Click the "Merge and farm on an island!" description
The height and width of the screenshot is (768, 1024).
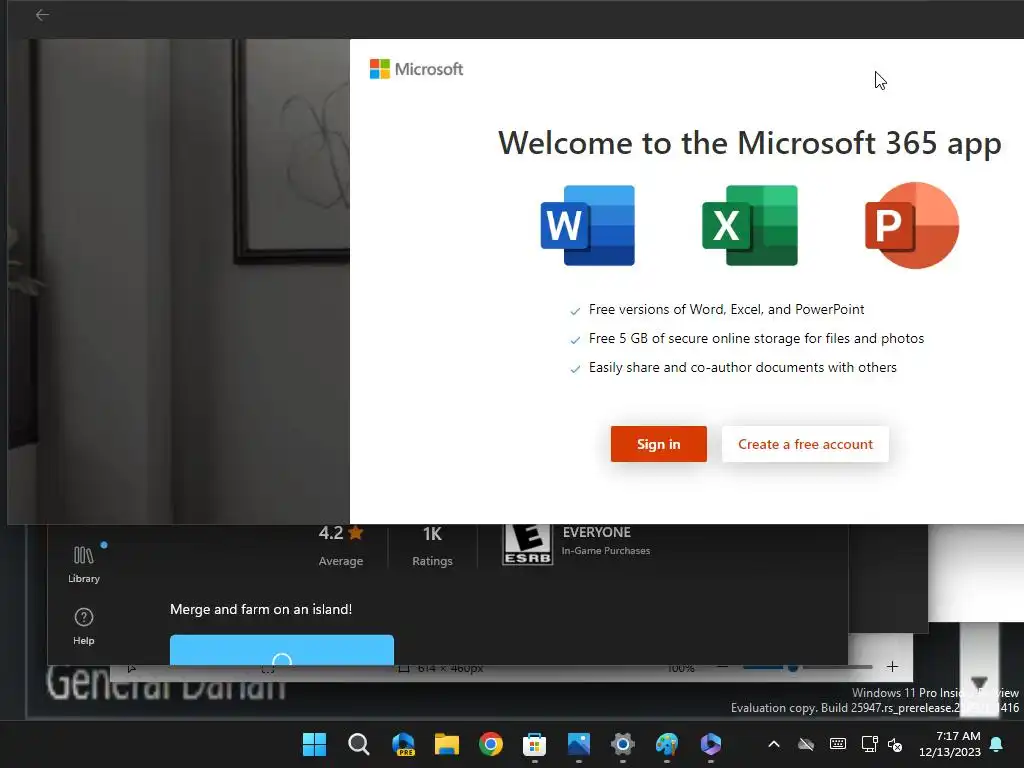pyautogui.click(x=261, y=609)
